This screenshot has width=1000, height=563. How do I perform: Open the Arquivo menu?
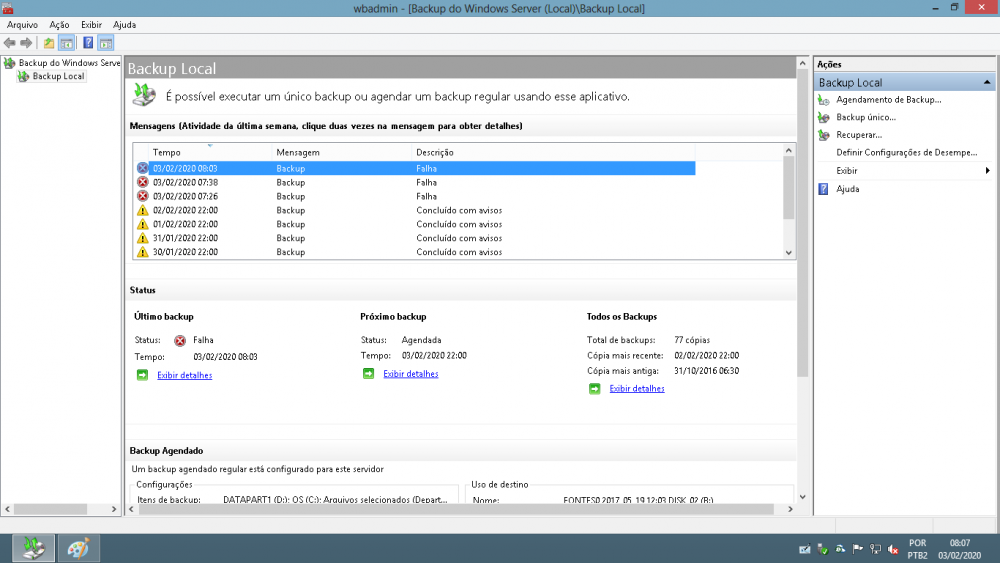point(22,25)
